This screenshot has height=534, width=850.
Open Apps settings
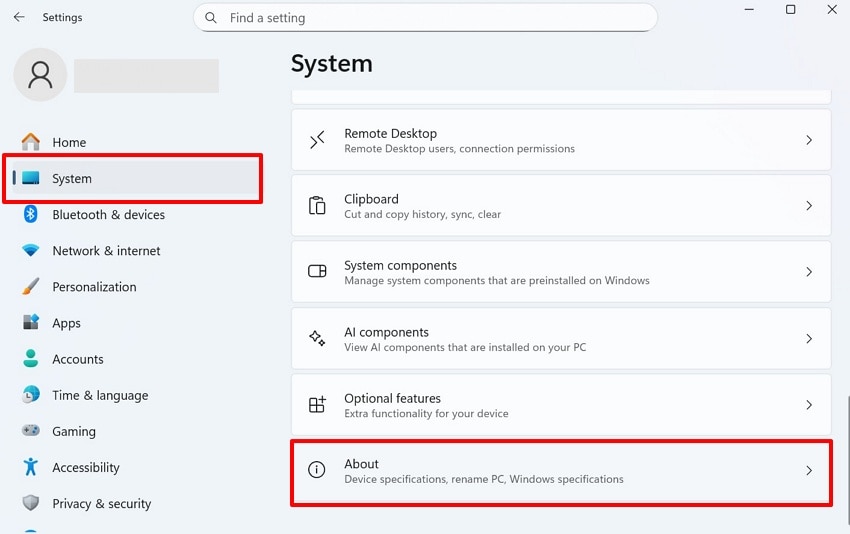pos(136,323)
